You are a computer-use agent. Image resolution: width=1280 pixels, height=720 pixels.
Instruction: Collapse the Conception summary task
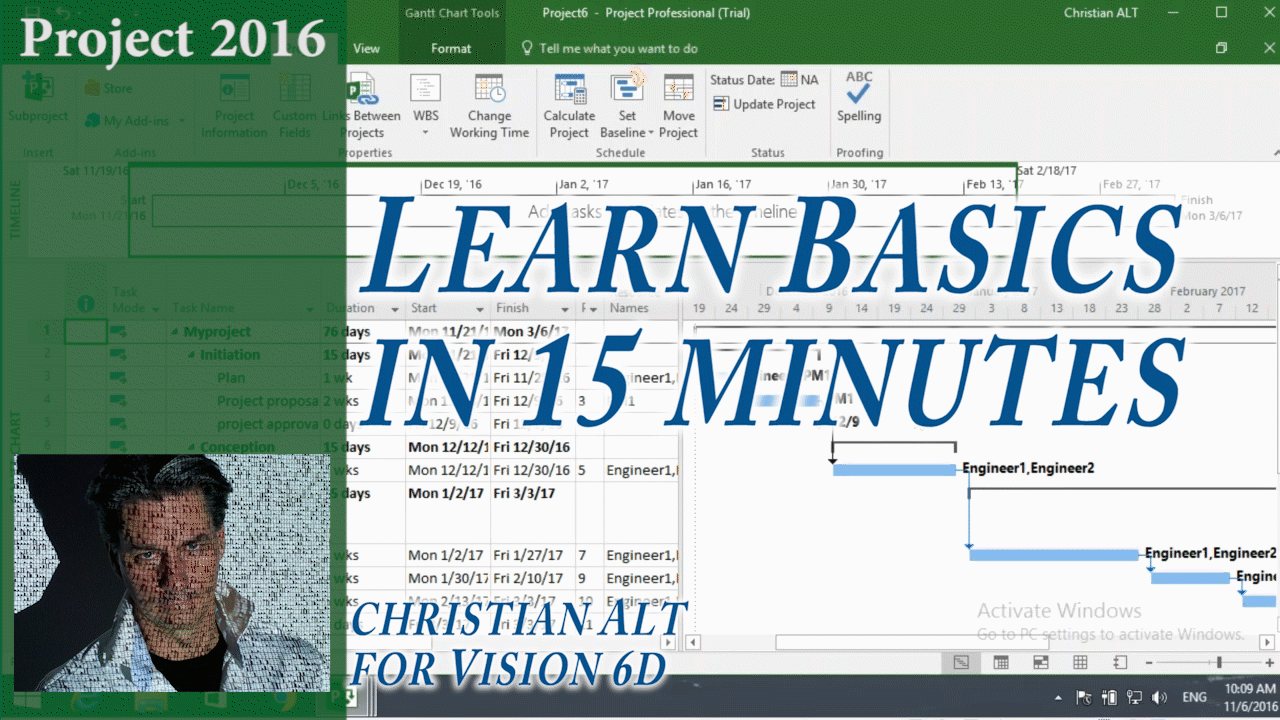point(192,447)
